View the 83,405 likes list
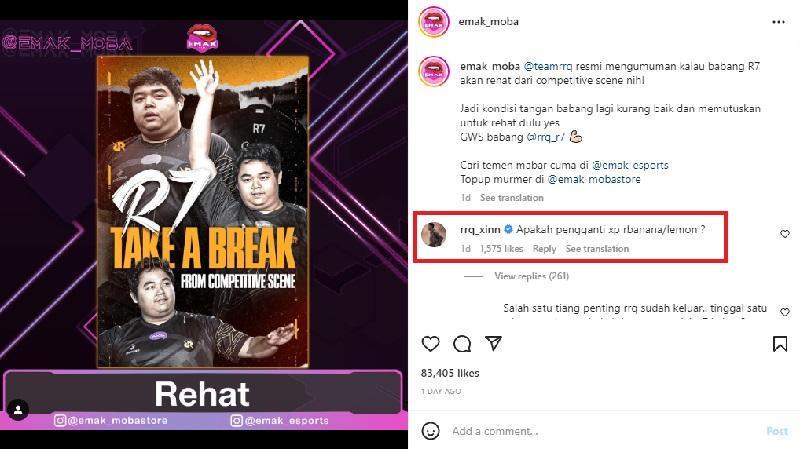 [x=450, y=373]
